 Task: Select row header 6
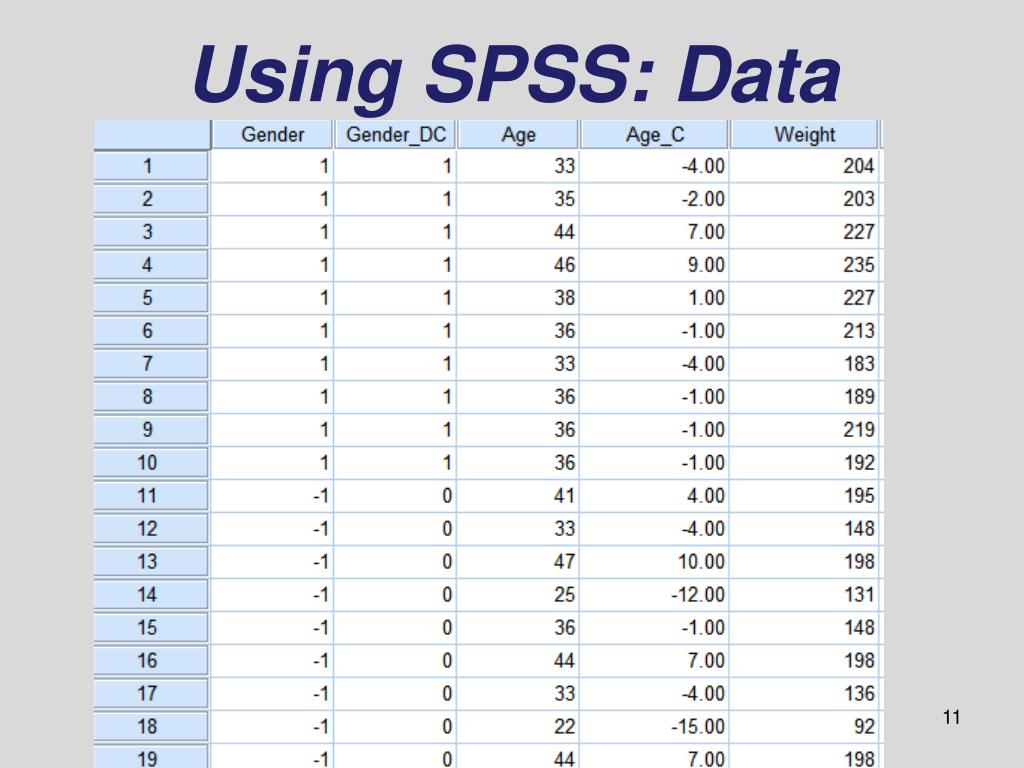(x=151, y=330)
